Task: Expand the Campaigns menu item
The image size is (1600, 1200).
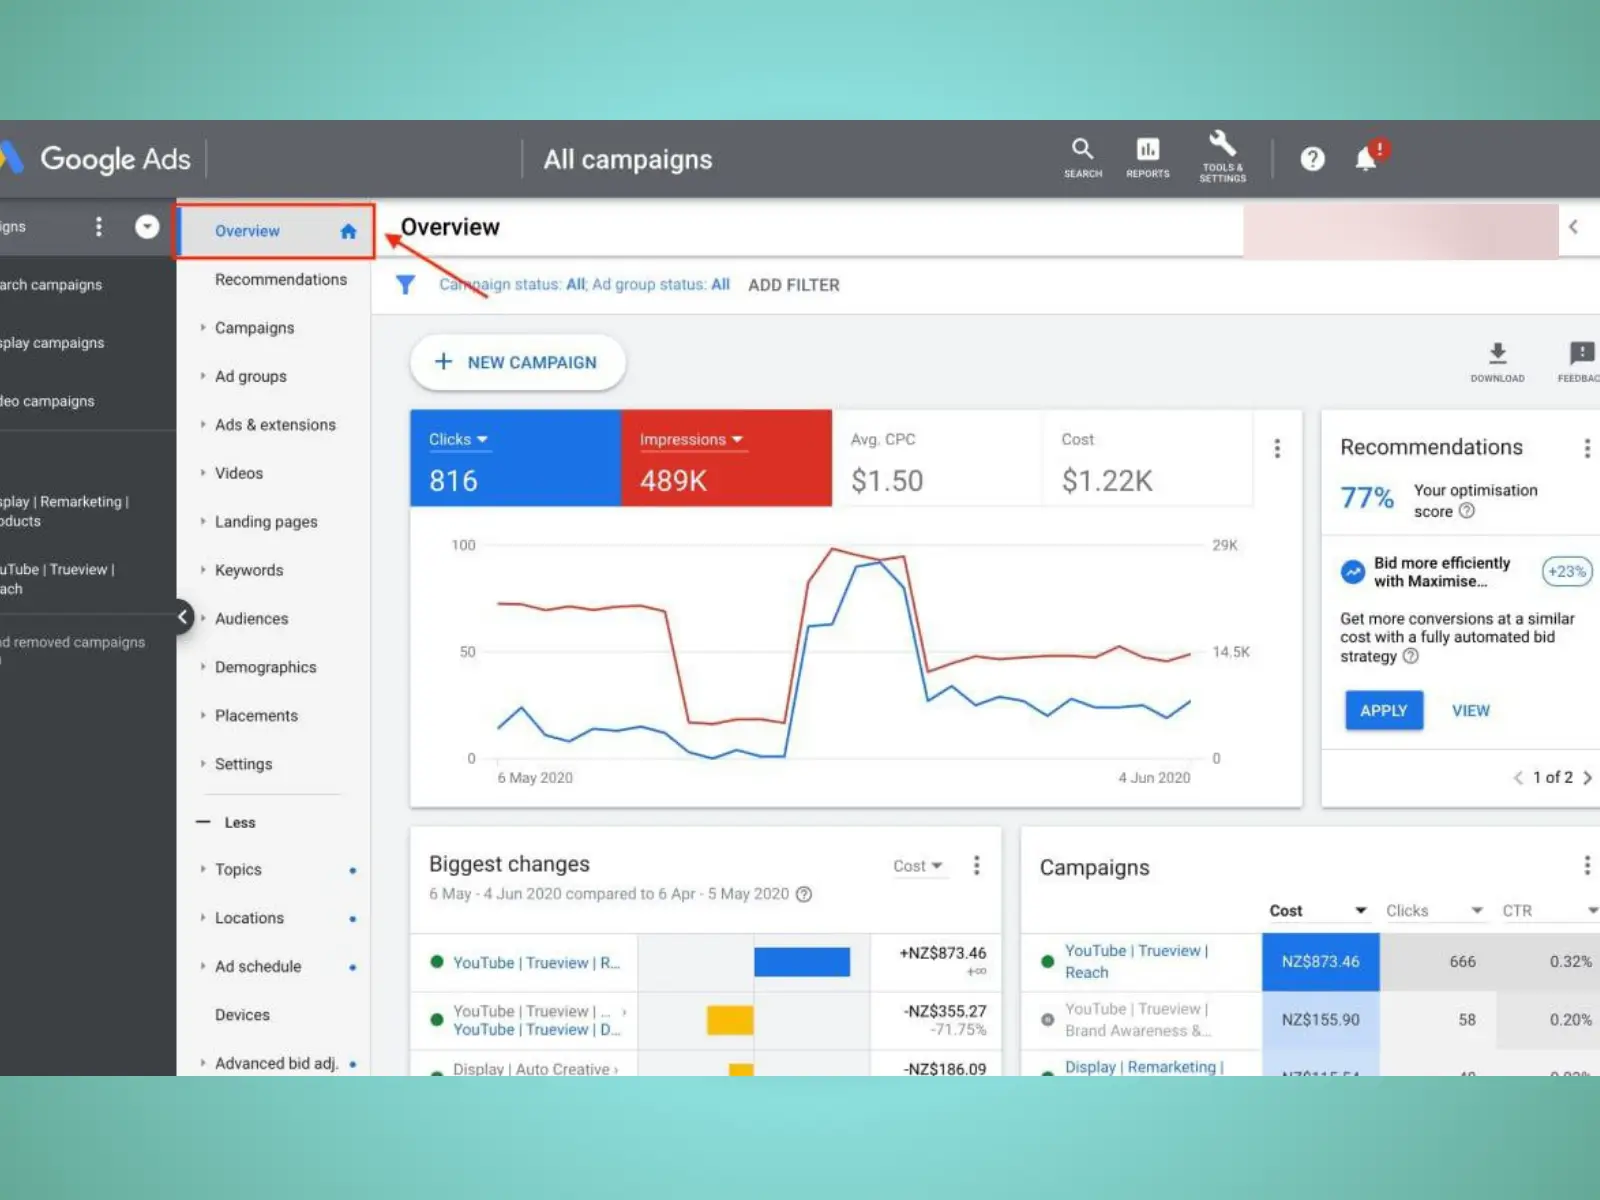Action: [254, 328]
